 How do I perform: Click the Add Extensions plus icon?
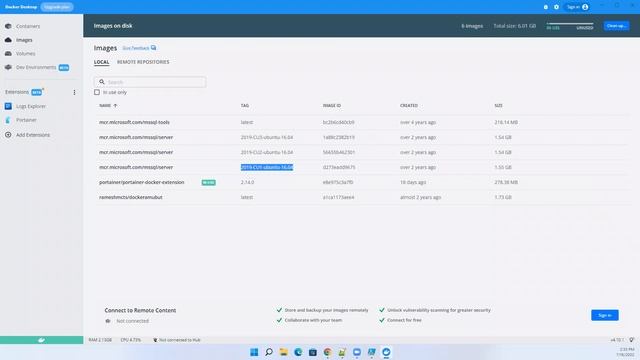pos(8,135)
